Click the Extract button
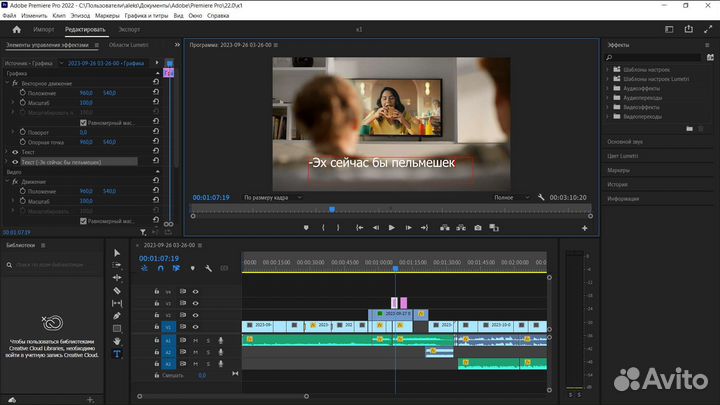This screenshot has width=720, height=405. [461, 228]
